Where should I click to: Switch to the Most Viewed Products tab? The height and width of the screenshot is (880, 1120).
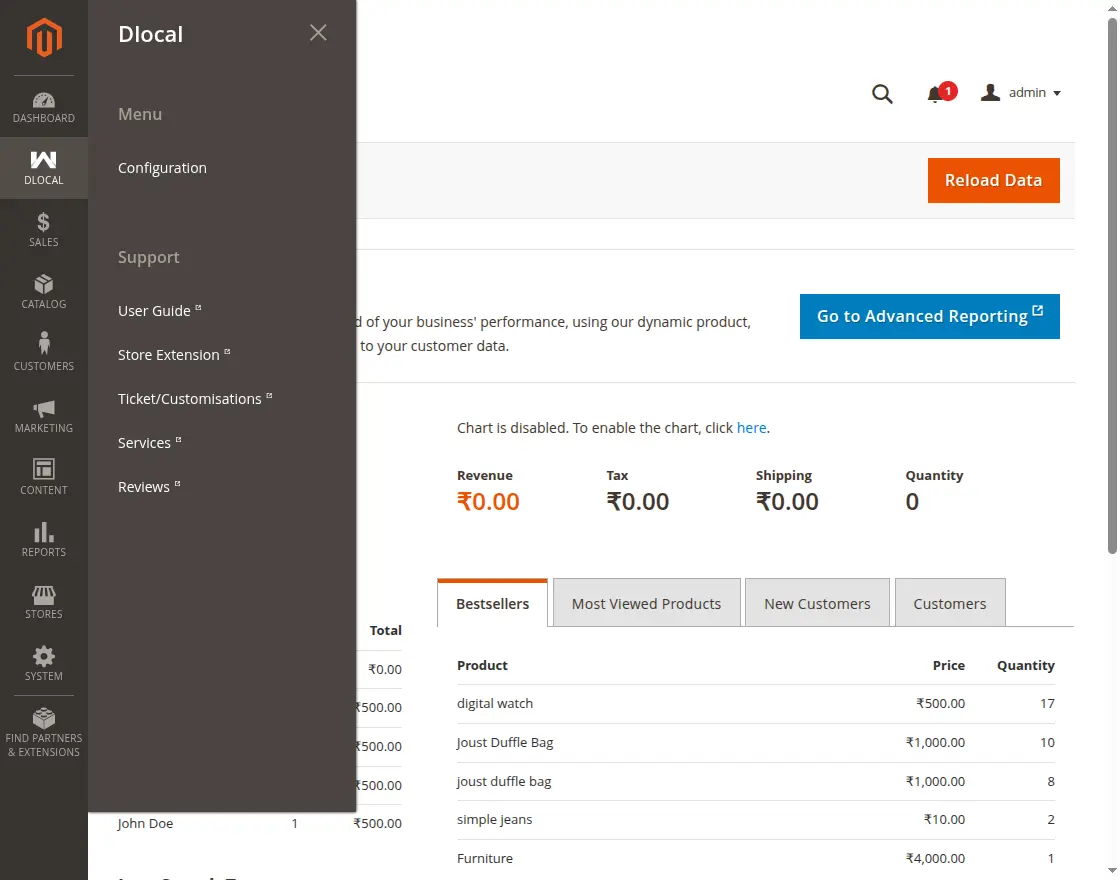(x=646, y=602)
